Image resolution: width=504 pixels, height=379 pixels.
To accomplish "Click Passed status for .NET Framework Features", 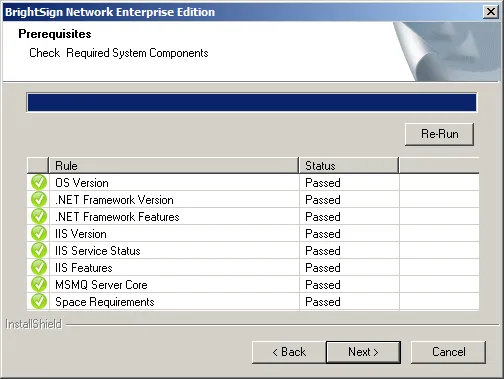I will coord(323,217).
